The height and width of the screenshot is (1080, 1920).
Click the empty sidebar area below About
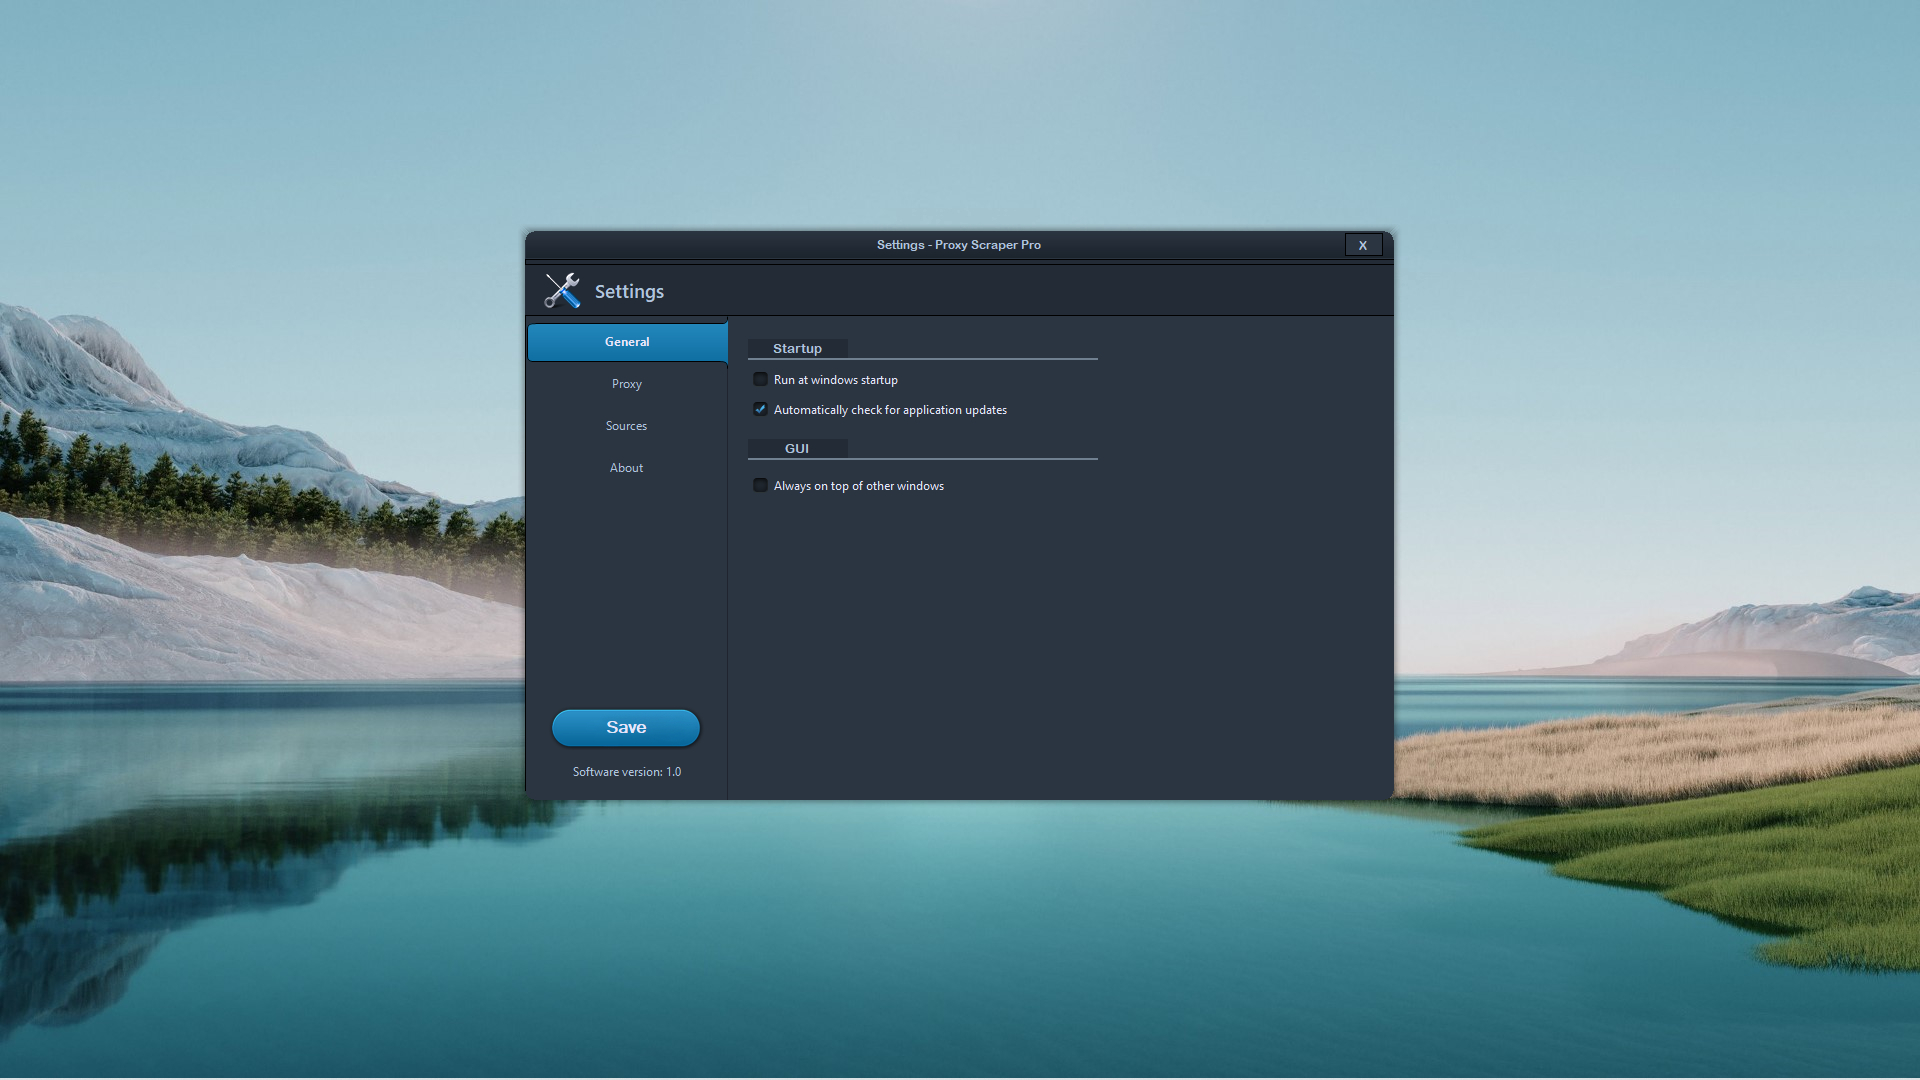tap(627, 590)
